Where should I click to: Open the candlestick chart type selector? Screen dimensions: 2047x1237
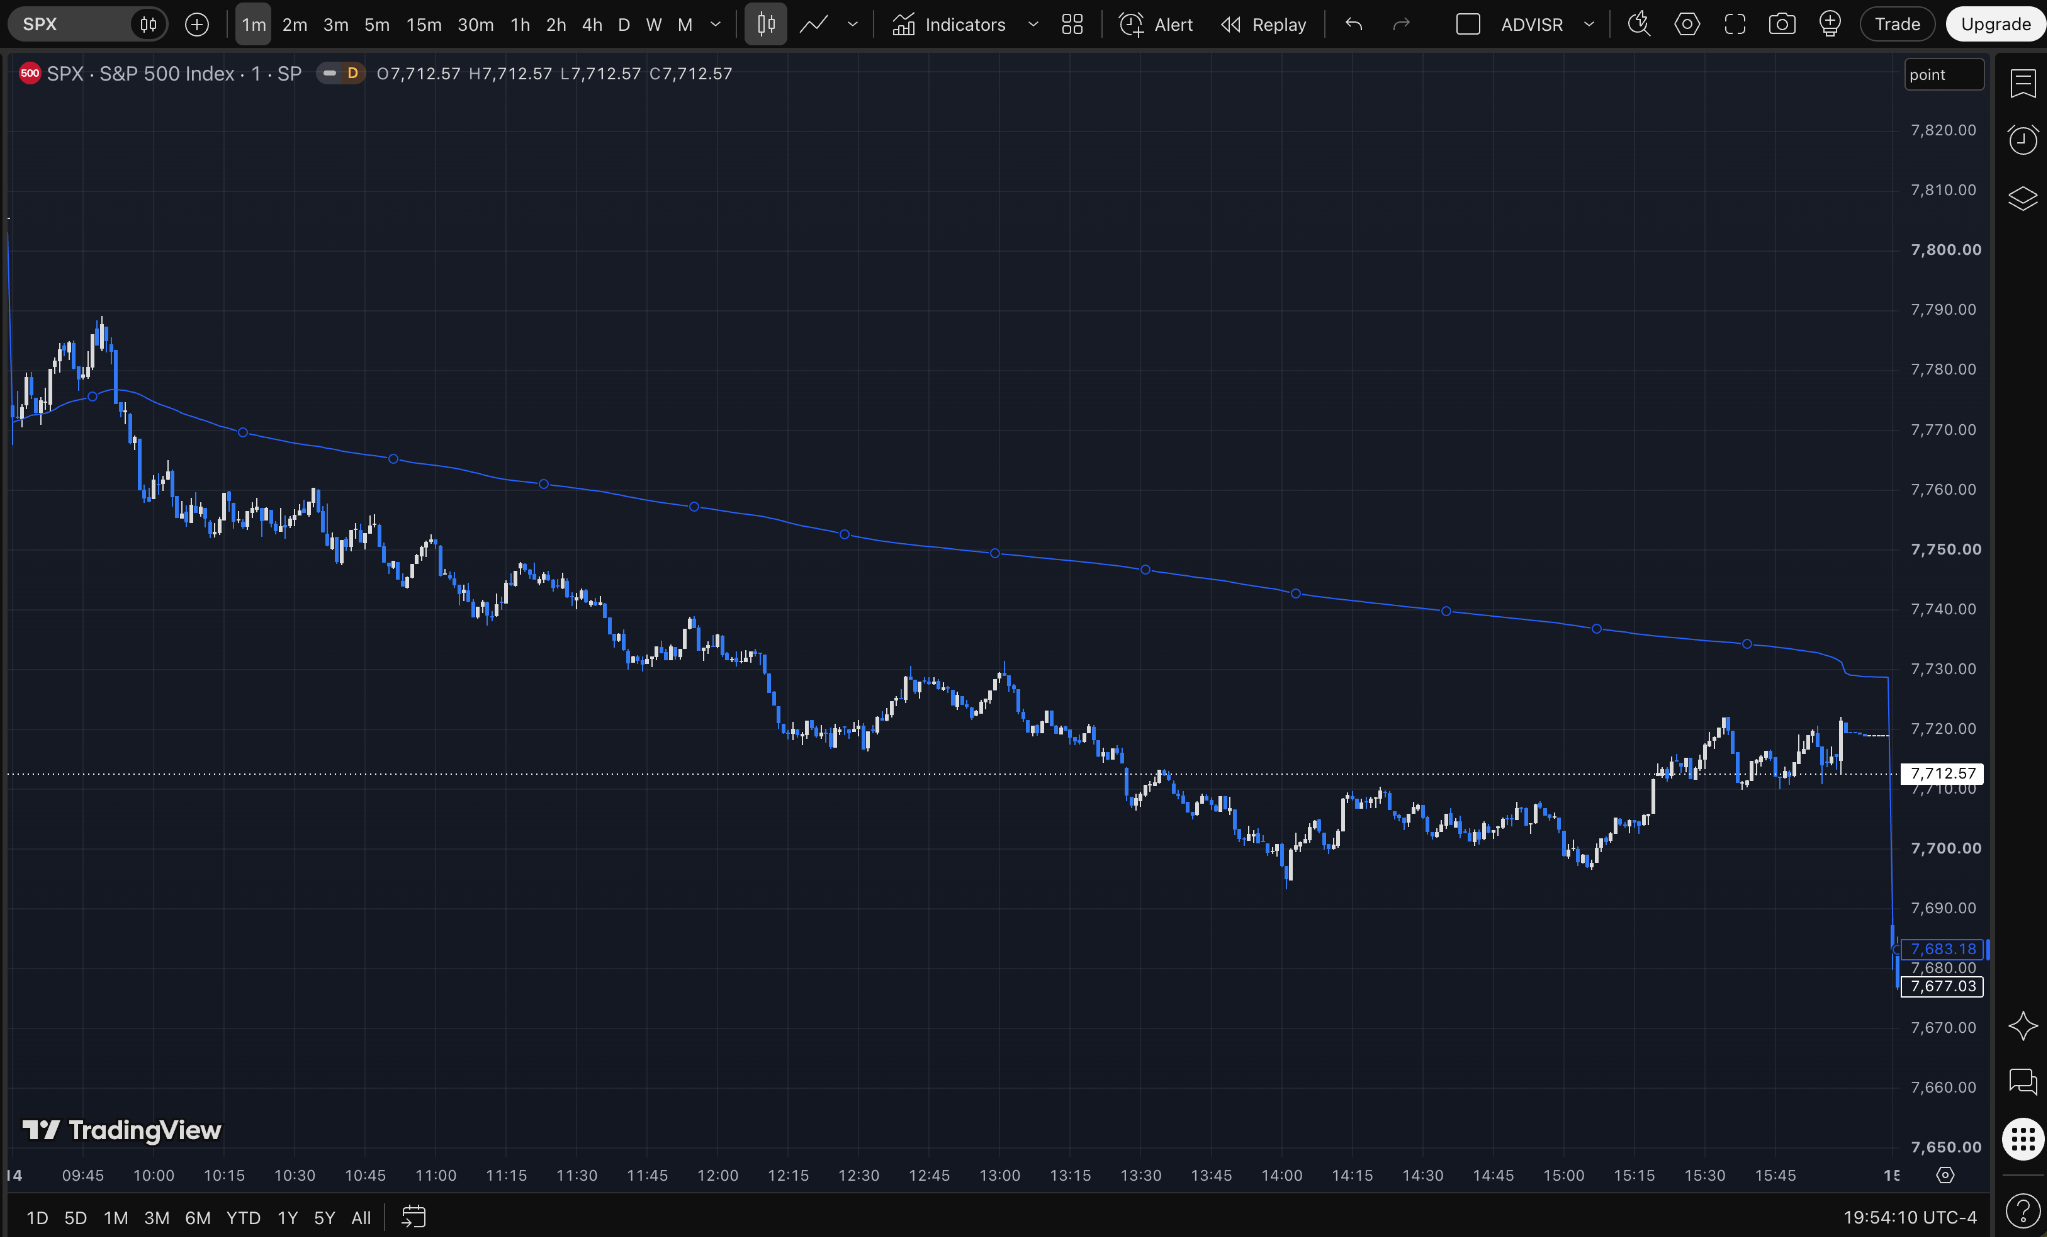click(x=765, y=24)
